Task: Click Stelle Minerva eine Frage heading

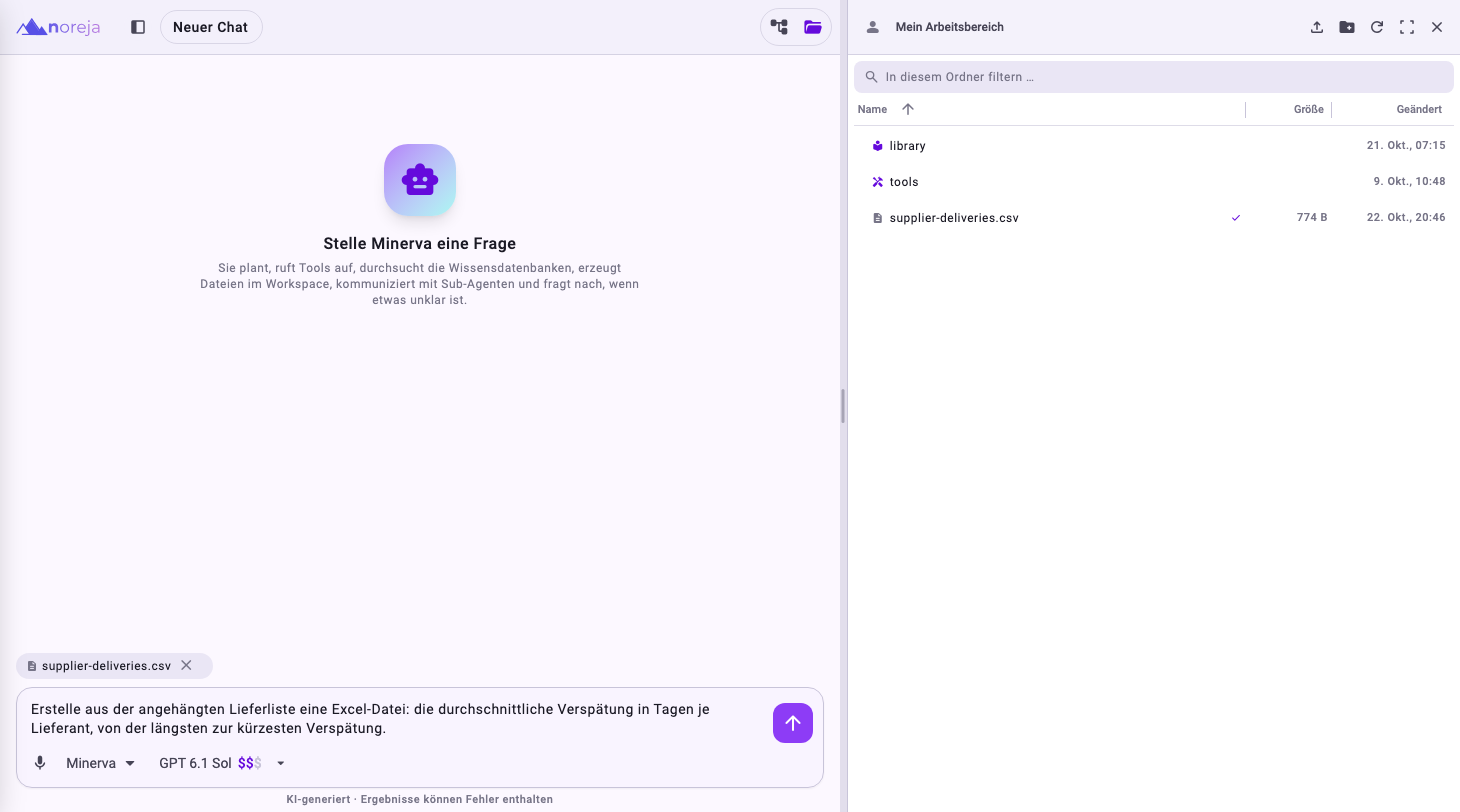Action: click(x=420, y=243)
